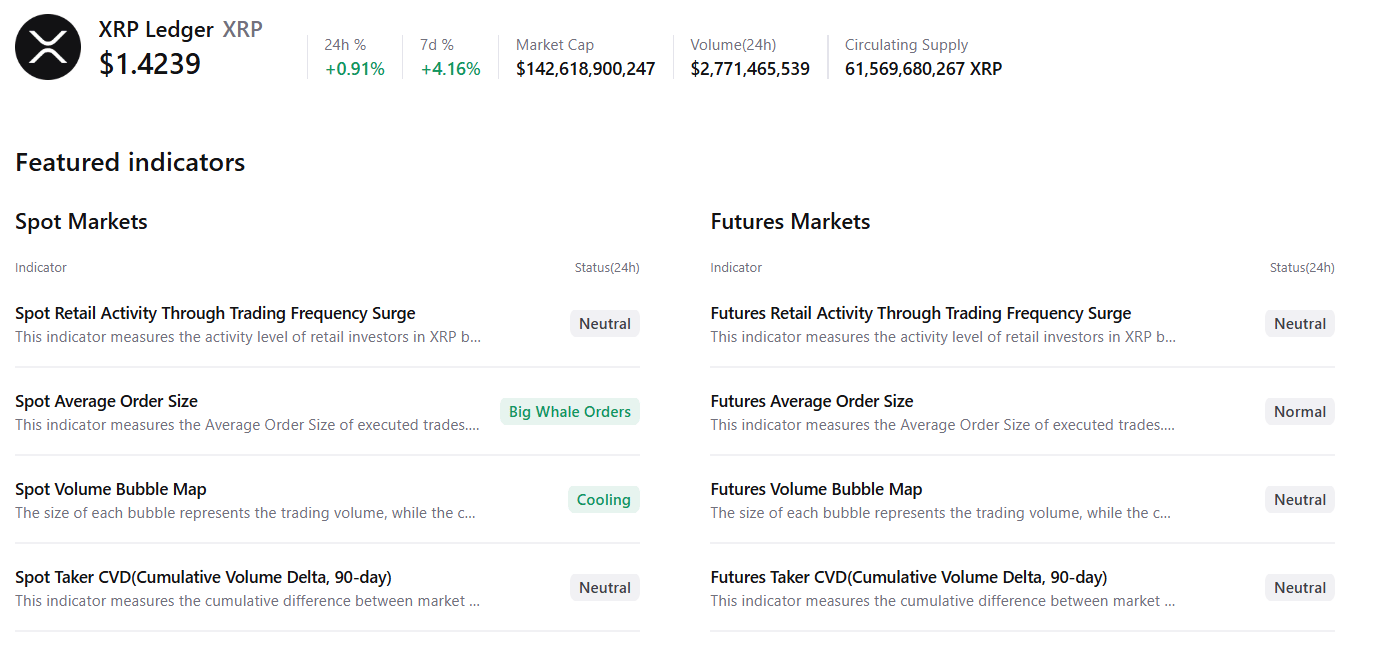Click the 7d % change value
The width and height of the screenshot is (1378, 645).
pyautogui.click(x=450, y=69)
